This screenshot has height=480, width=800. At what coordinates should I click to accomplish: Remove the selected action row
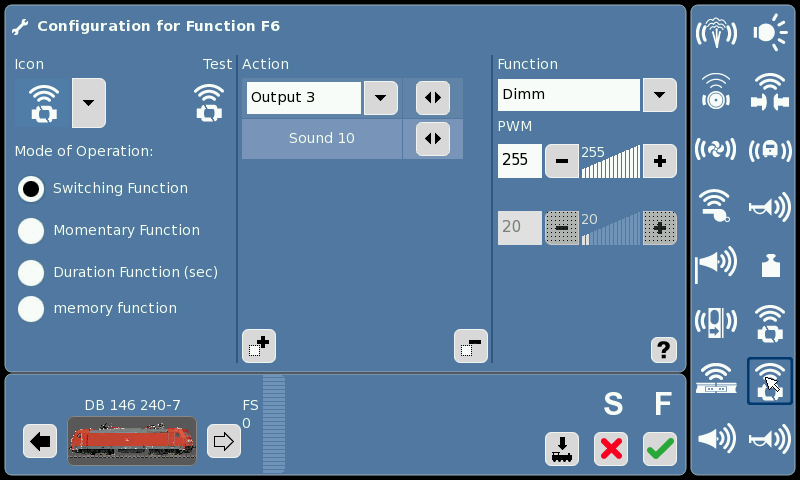[470, 346]
